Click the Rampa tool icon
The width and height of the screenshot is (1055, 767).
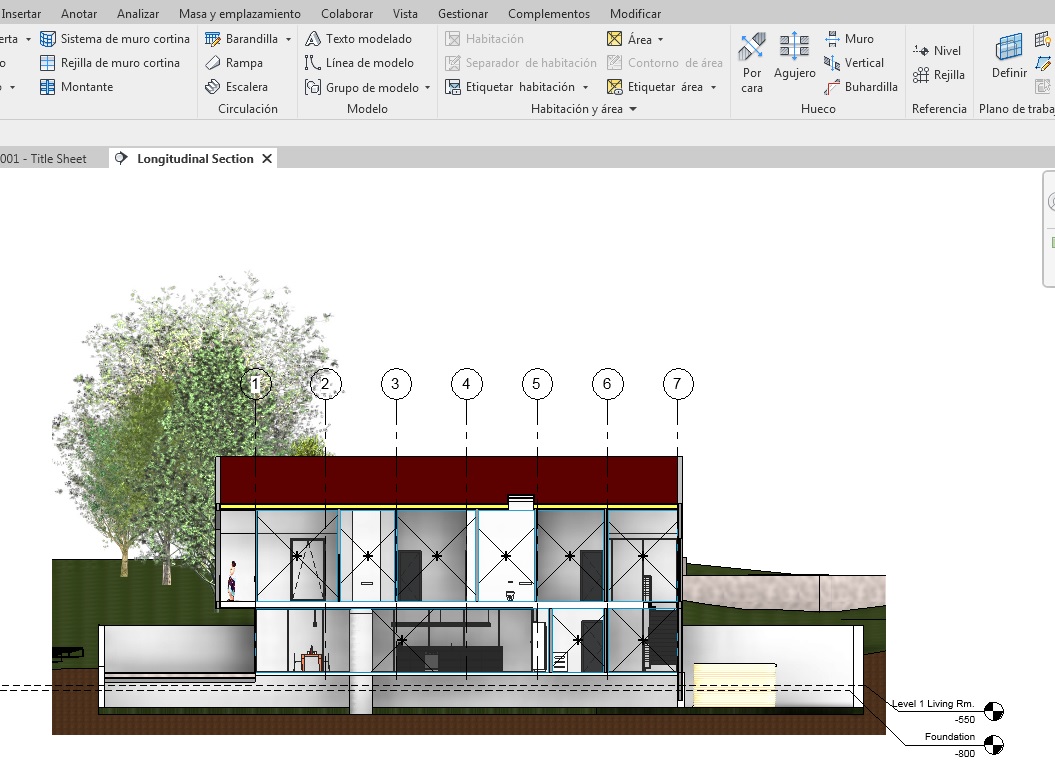tap(213, 63)
